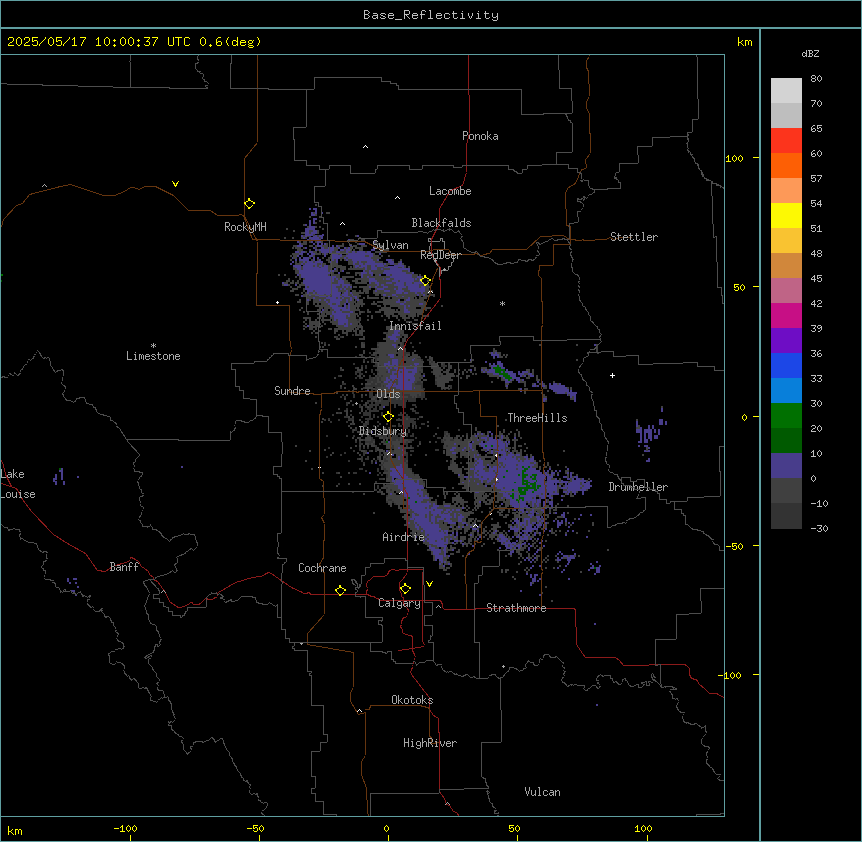Image resolution: width=862 pixels, height=842 pixels.
Task: Select the -50 tick label on the right axis
Action: [x=734, y=546]
